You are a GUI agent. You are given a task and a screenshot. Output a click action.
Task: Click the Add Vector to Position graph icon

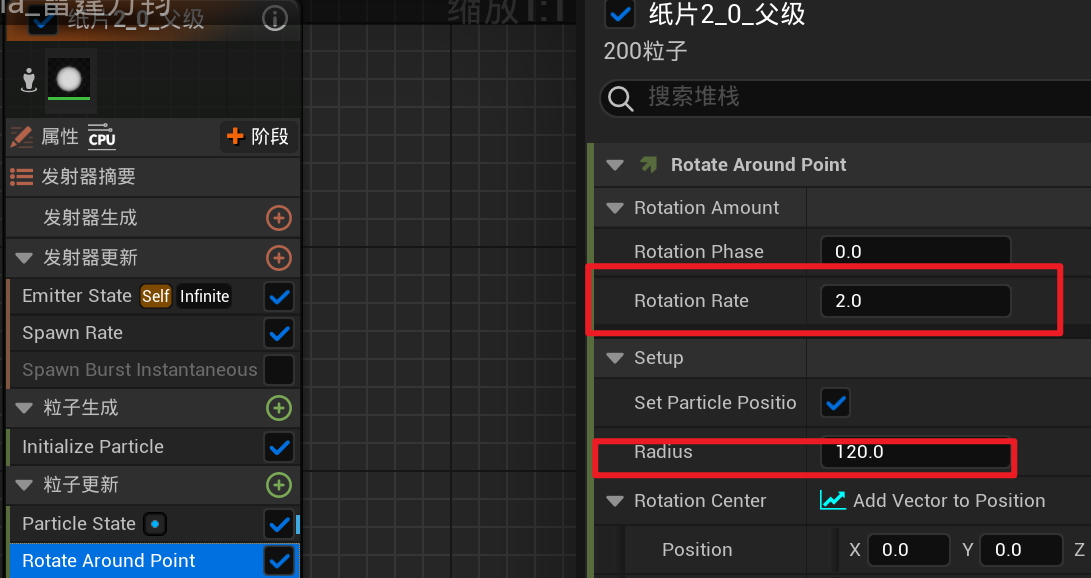(x=832, y=500)
